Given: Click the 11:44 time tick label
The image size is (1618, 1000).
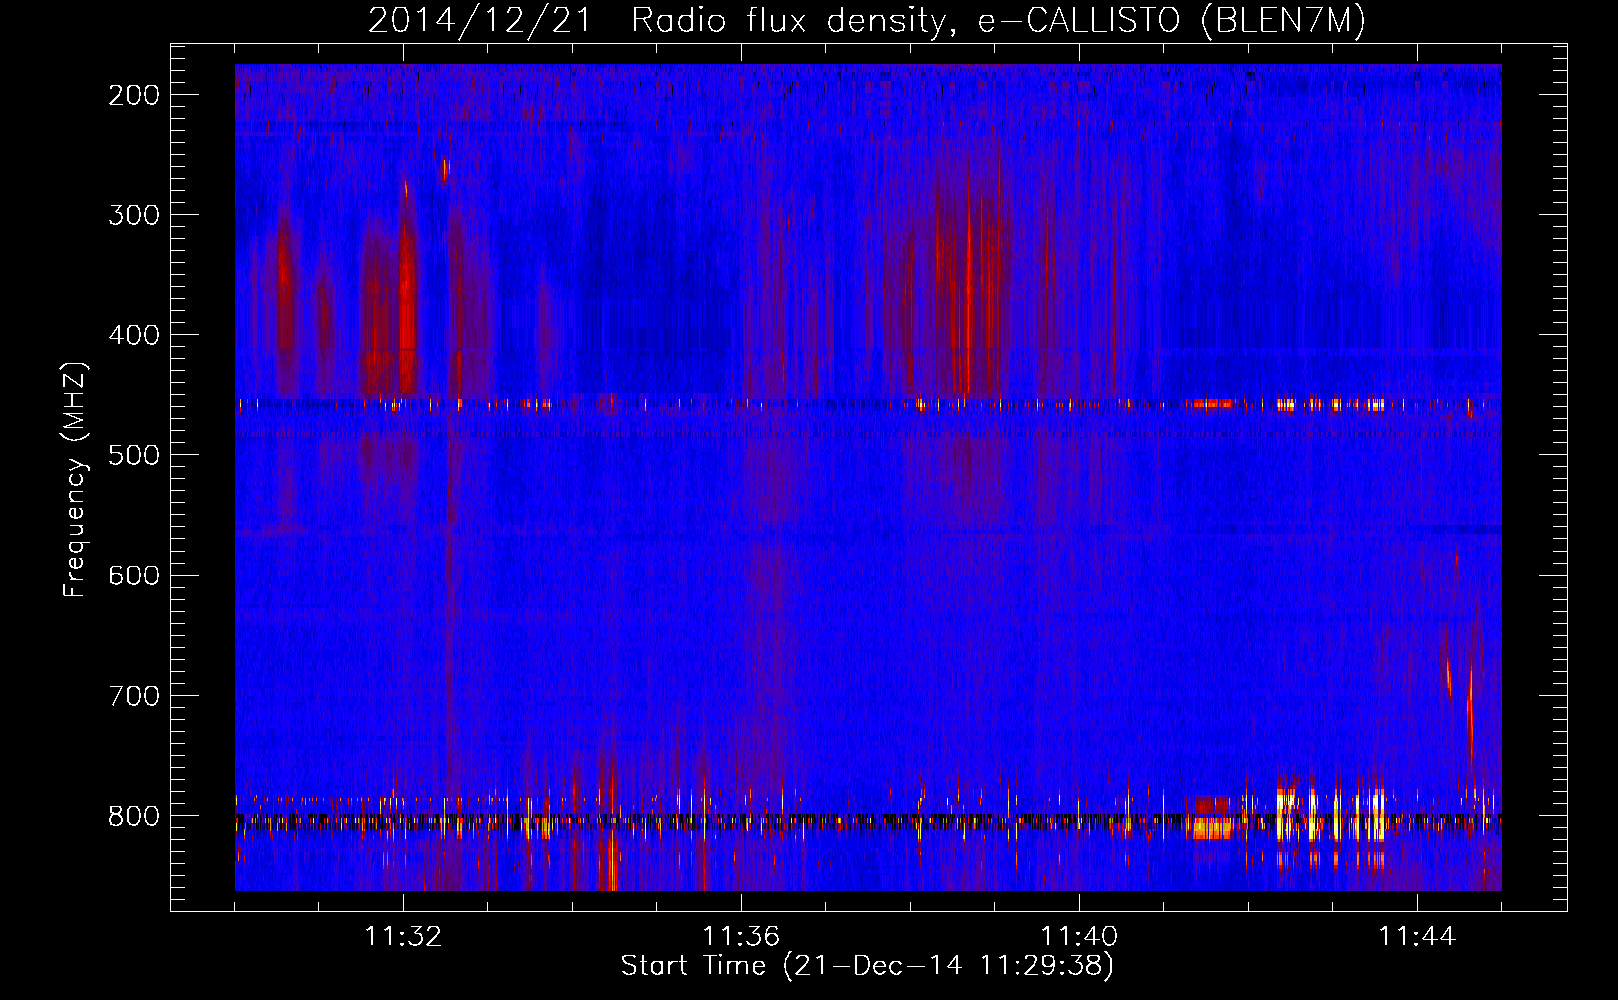Looking at the screenshot, I should [x=1417, y=937].
